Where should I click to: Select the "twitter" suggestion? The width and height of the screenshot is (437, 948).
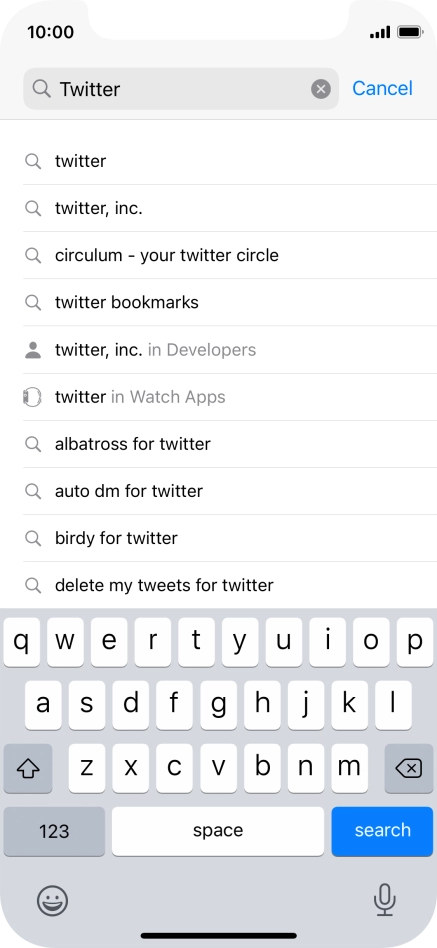(230, 161)
